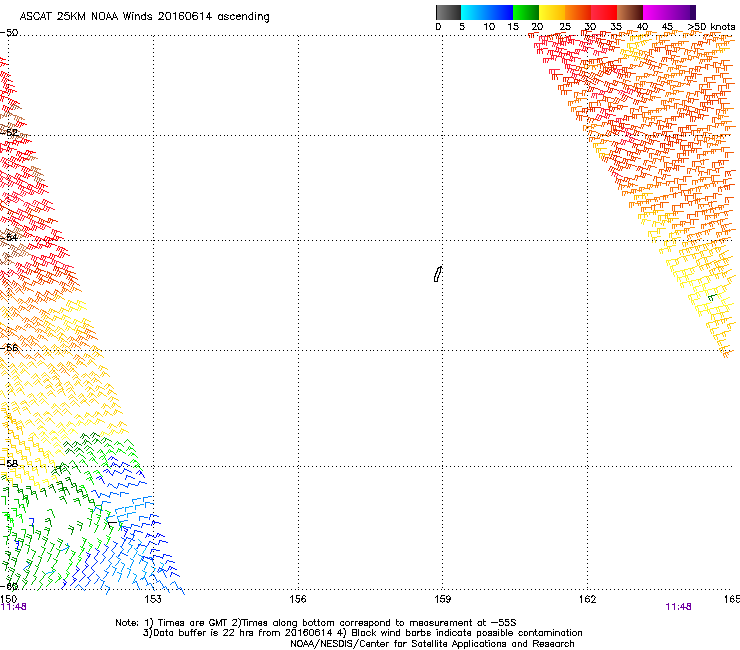The height and width of the screenshot is (650, 740).
Task: Click the cyan 5-10 knots legend swatch
Action: click(474, 12)
